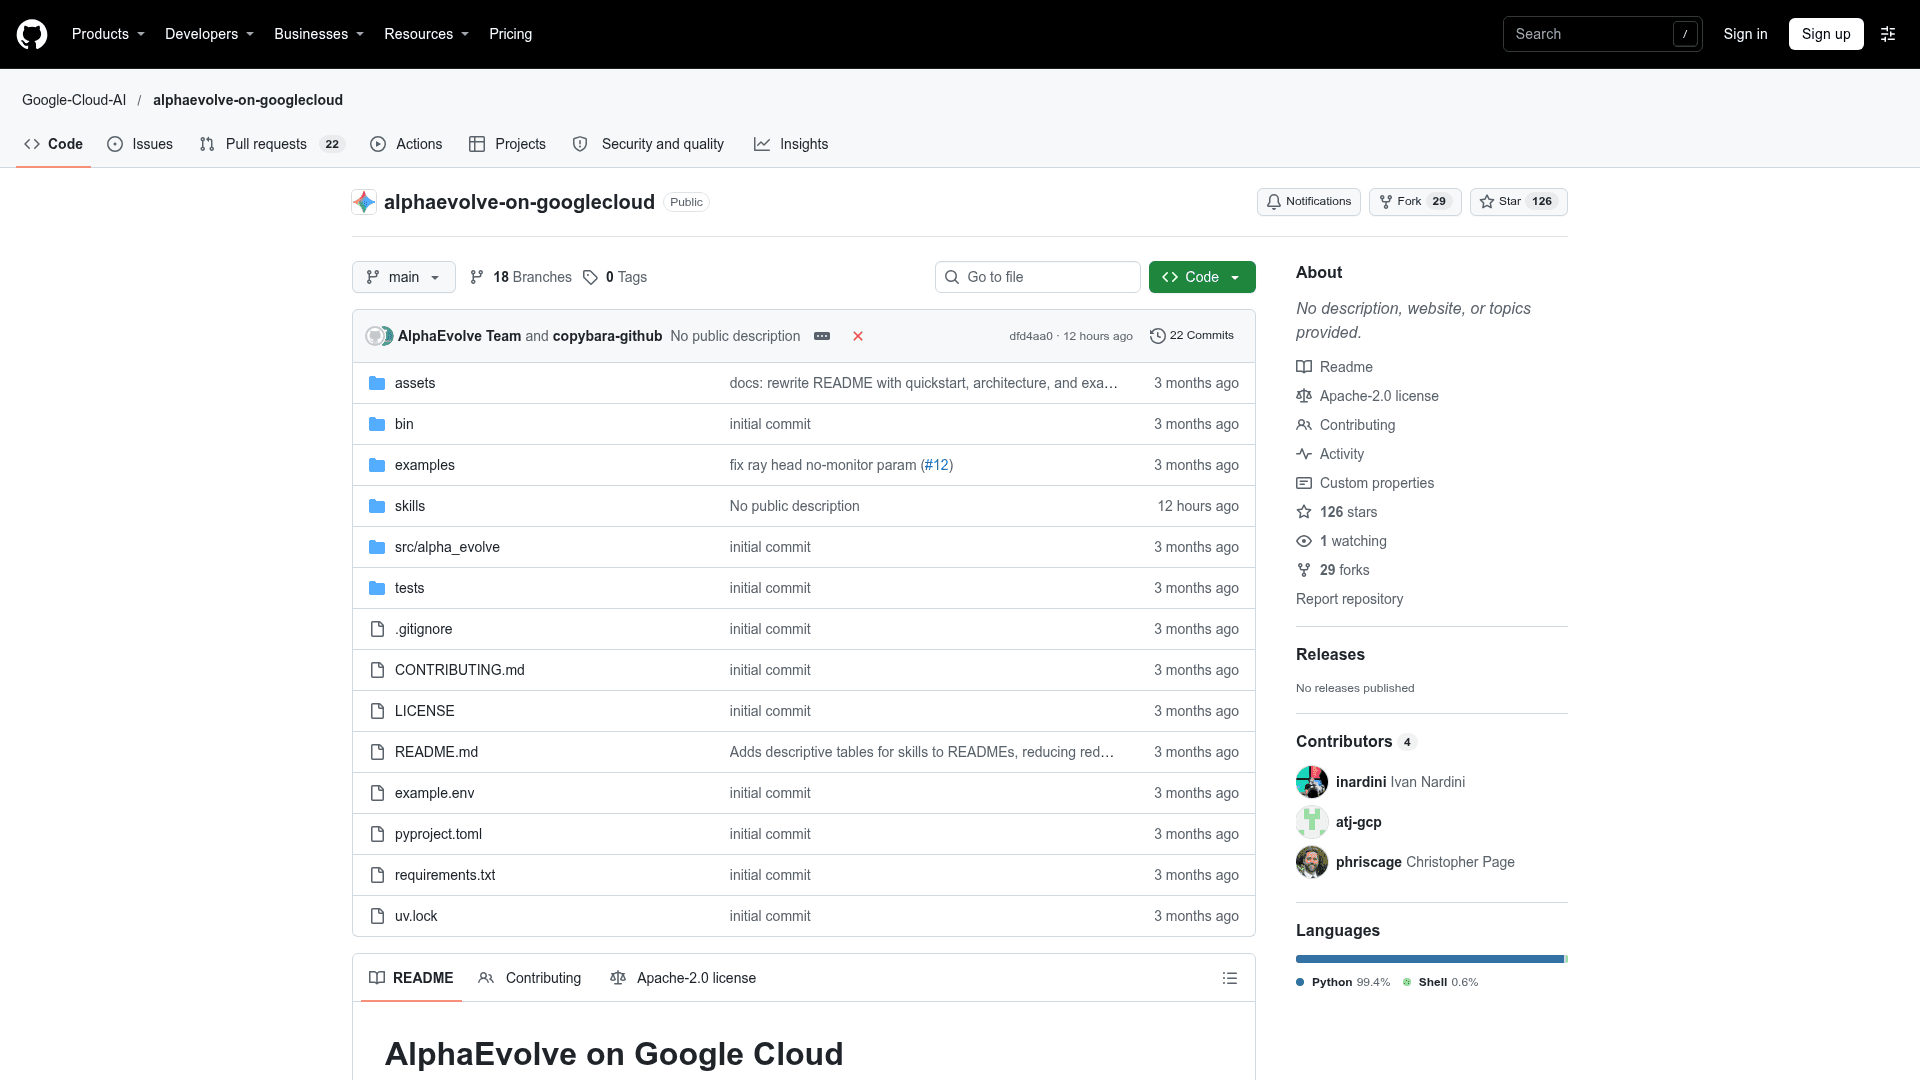The height and width of the screenshot is (1080, 1920).
Task: Open the pyproject.toml file
Action: coord(438,834)
